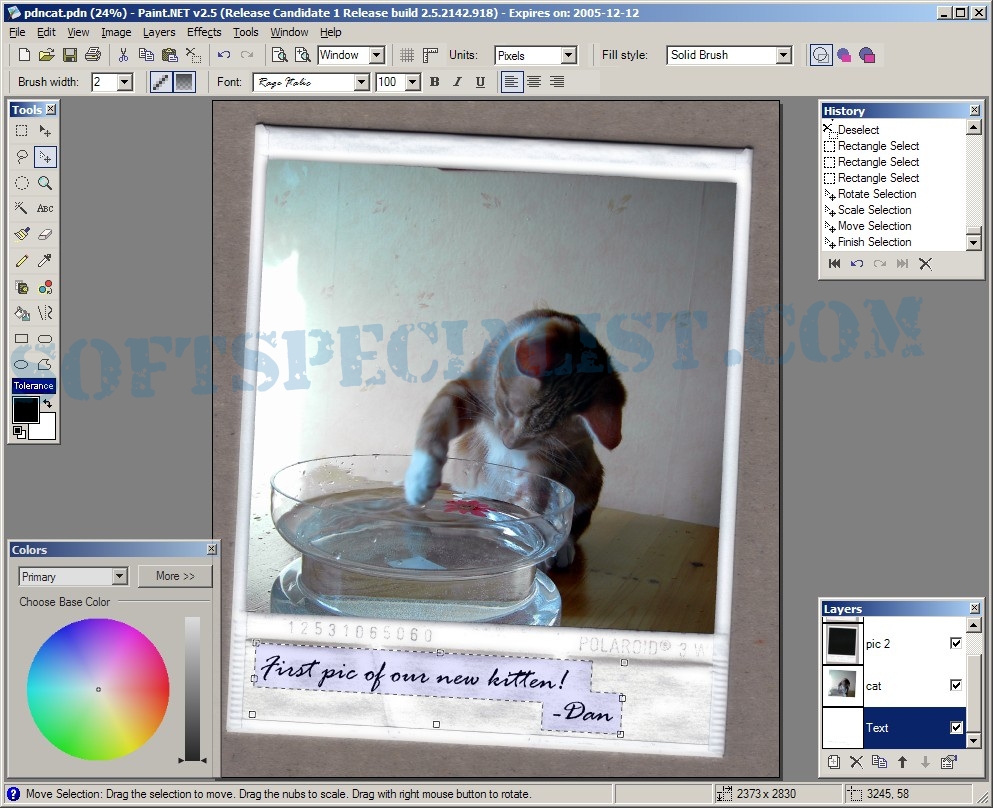
Task: Open the Edit menu
Action: 46,32
